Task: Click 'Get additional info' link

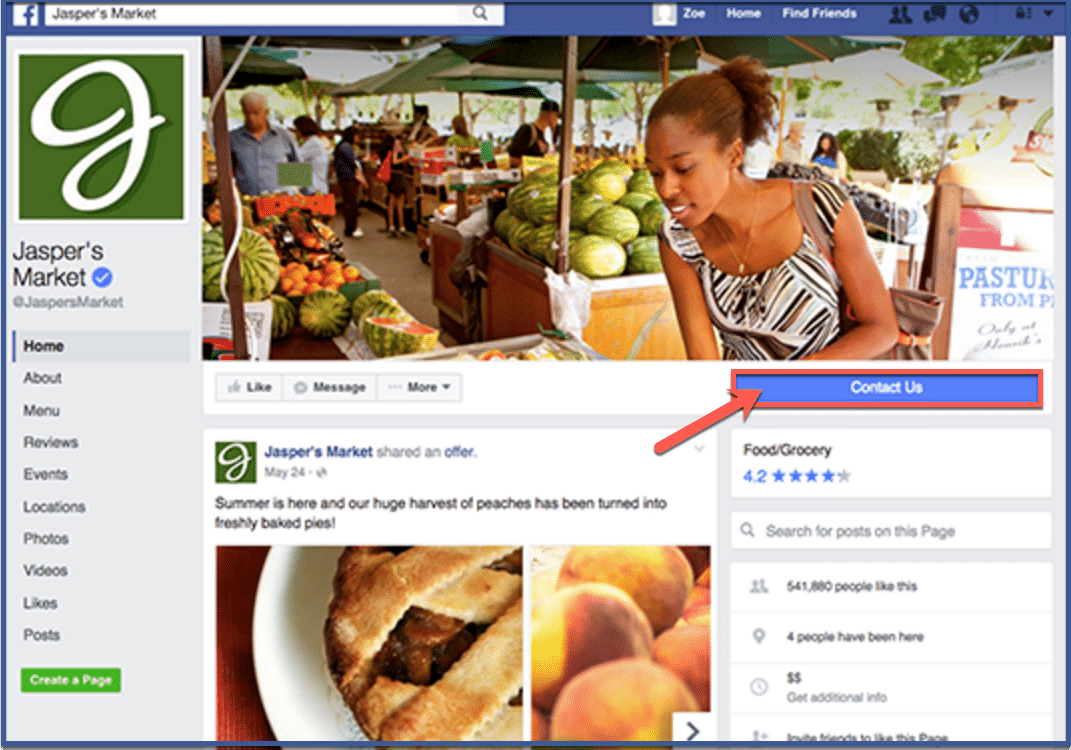Action: pyautogui.click(x=837, y=697)
